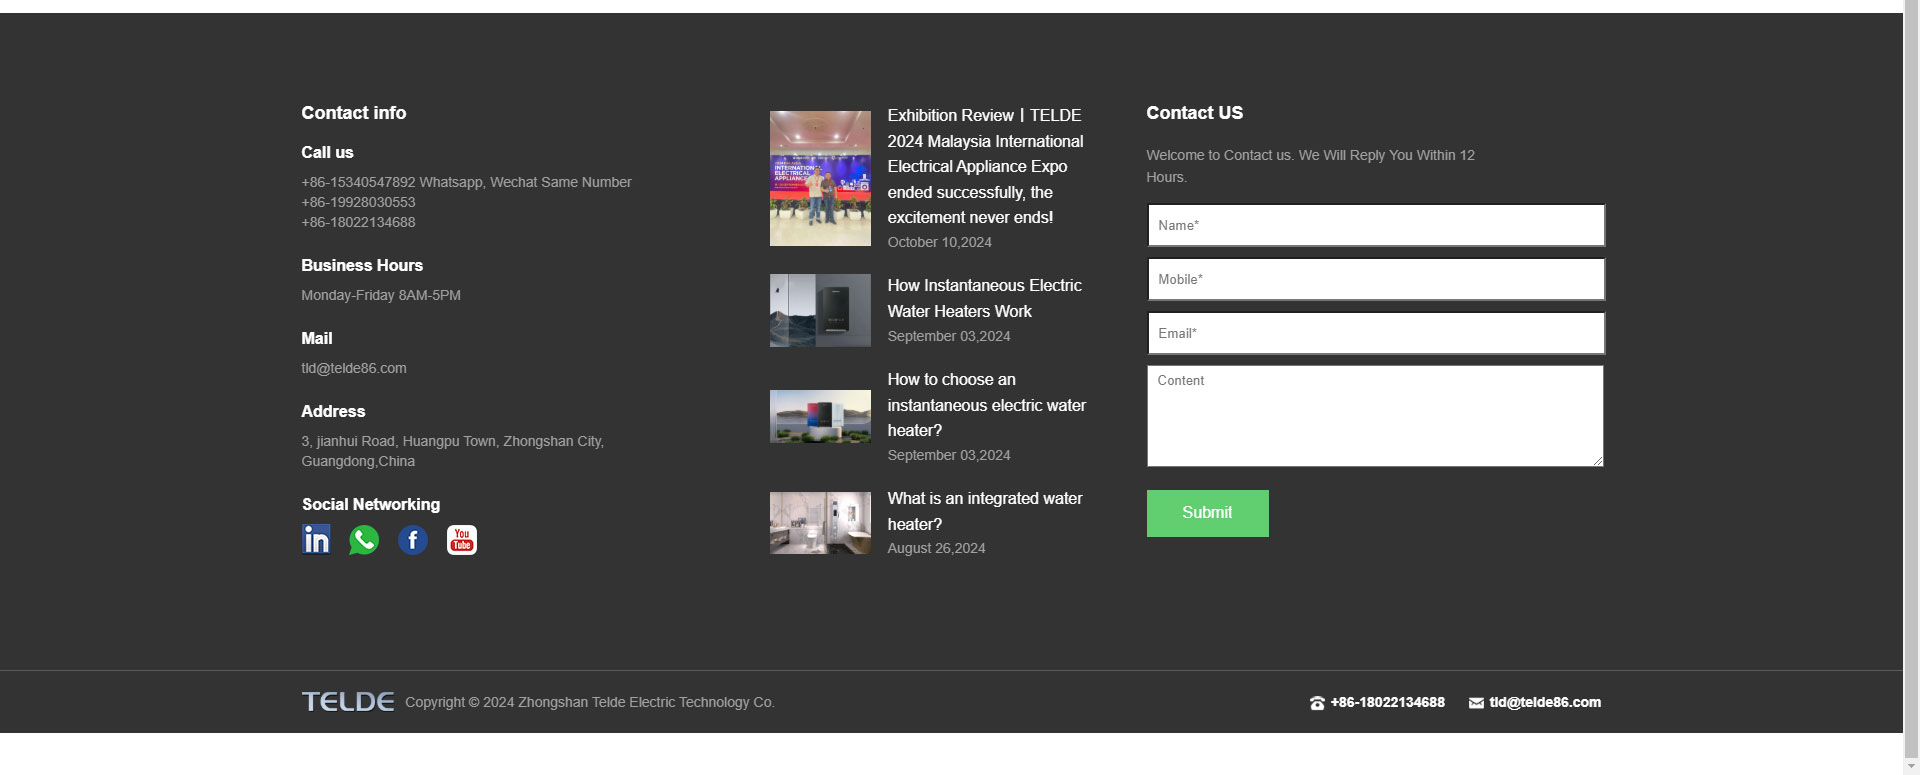Viewport: 1920px width, 775px height.
Task: Click the tld@telde86.com link in footer bar
Action: coord(1544,703)
